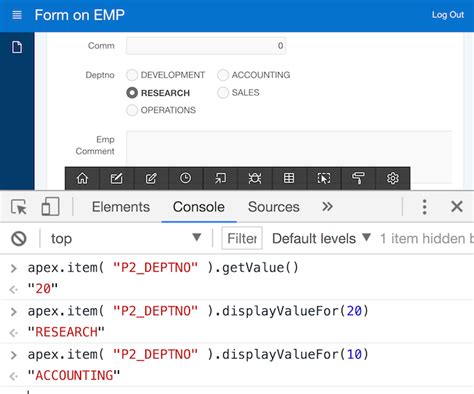The height and width of the screenshot is (394, 474).
Task: Switch to the Elements tab
Action: tap(121, 207)
